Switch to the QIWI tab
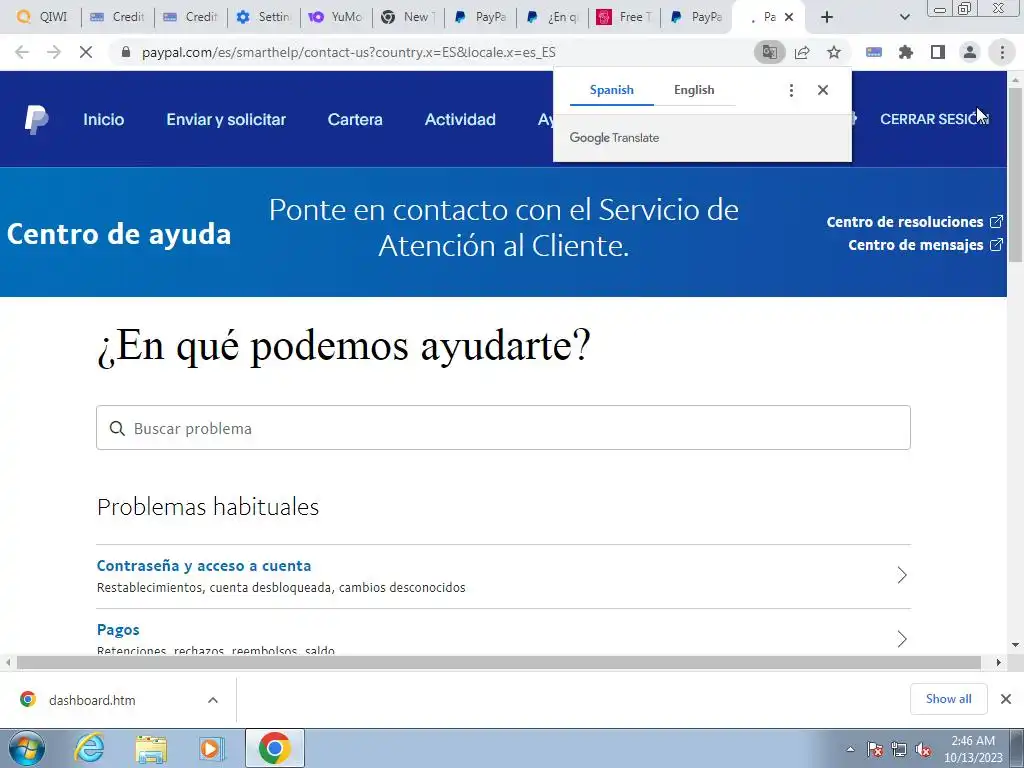The image size is (1024, 768). [x=43, y=17]
